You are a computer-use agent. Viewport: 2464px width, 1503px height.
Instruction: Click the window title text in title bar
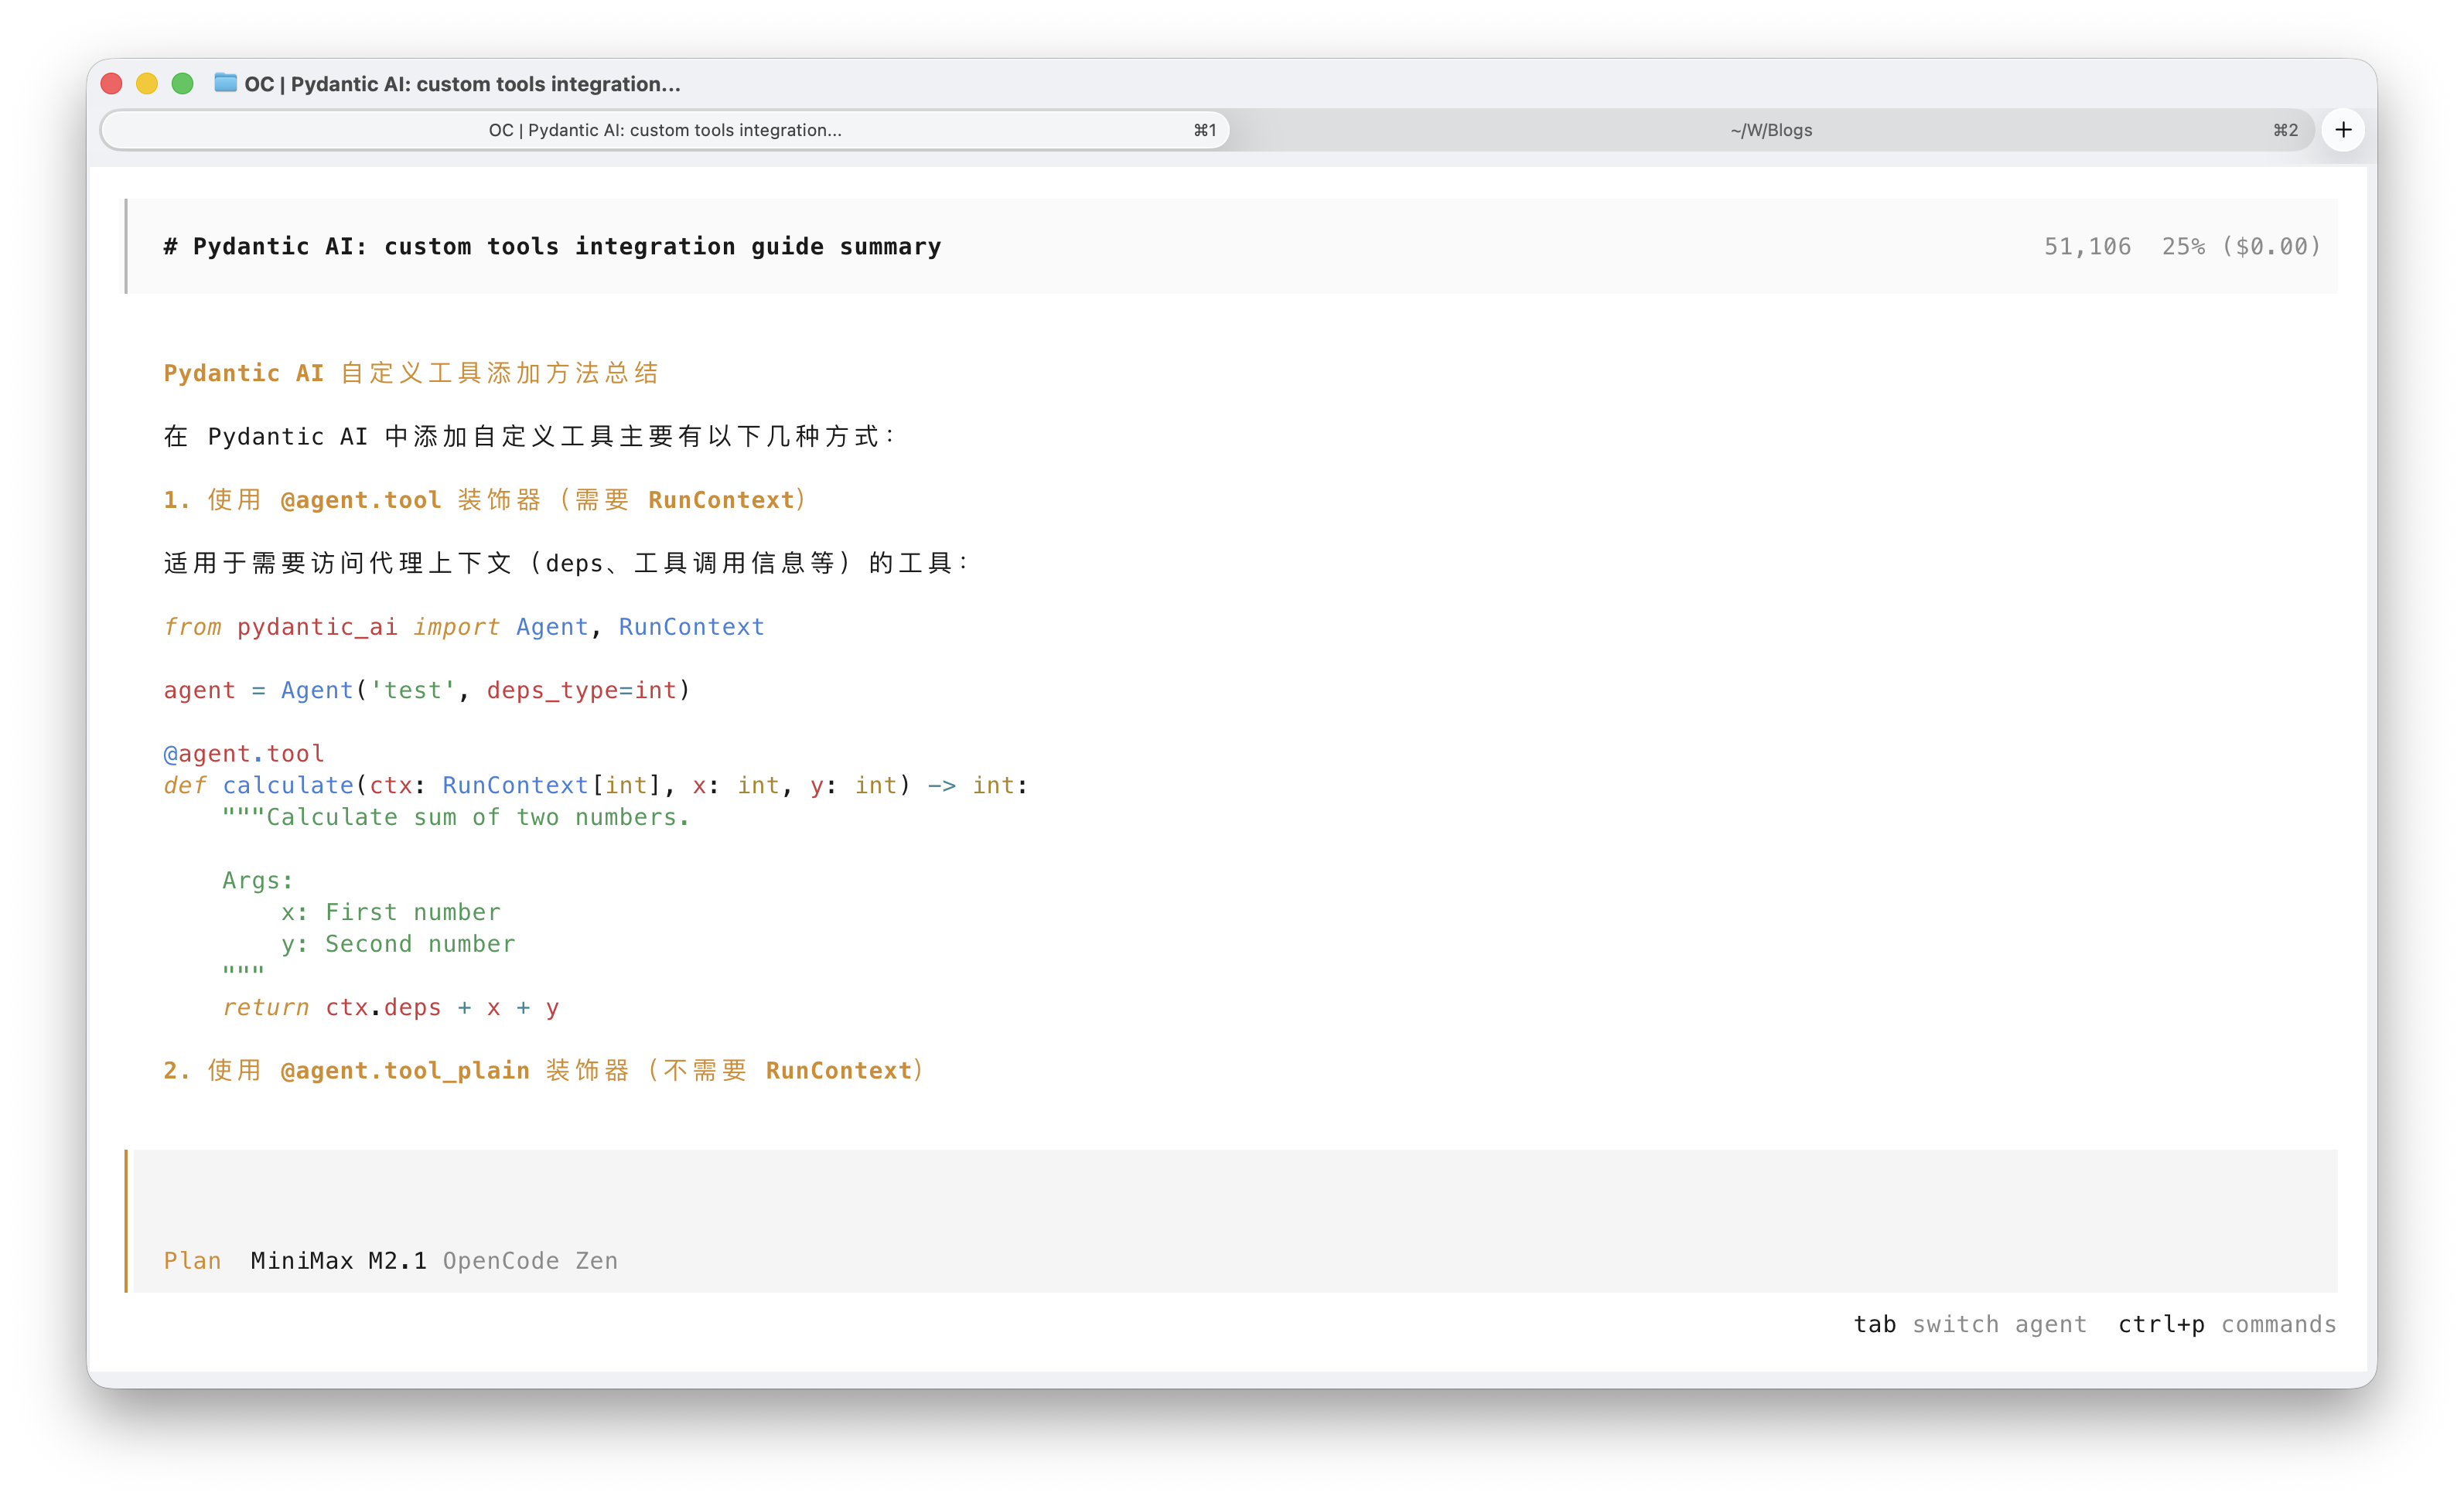pos(462,84)
